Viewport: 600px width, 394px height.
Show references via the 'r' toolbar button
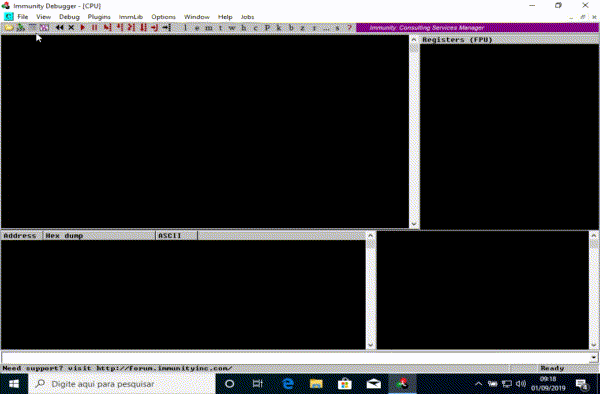(314, 28)
